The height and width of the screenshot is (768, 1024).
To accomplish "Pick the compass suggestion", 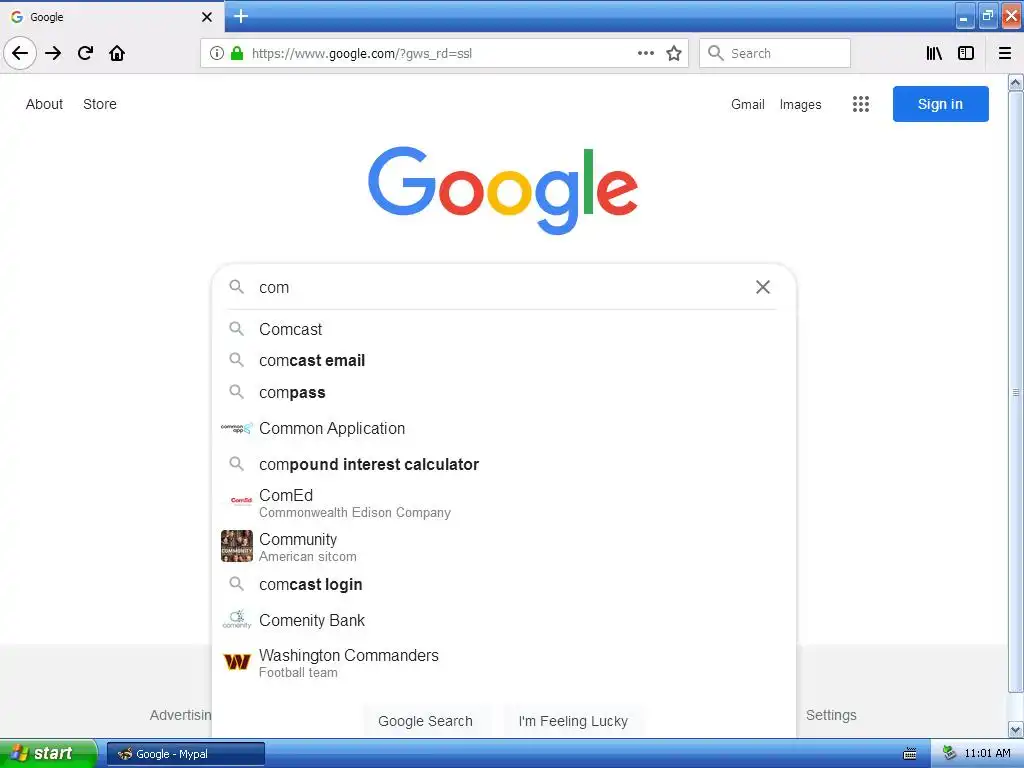I will tap(504, 392).
